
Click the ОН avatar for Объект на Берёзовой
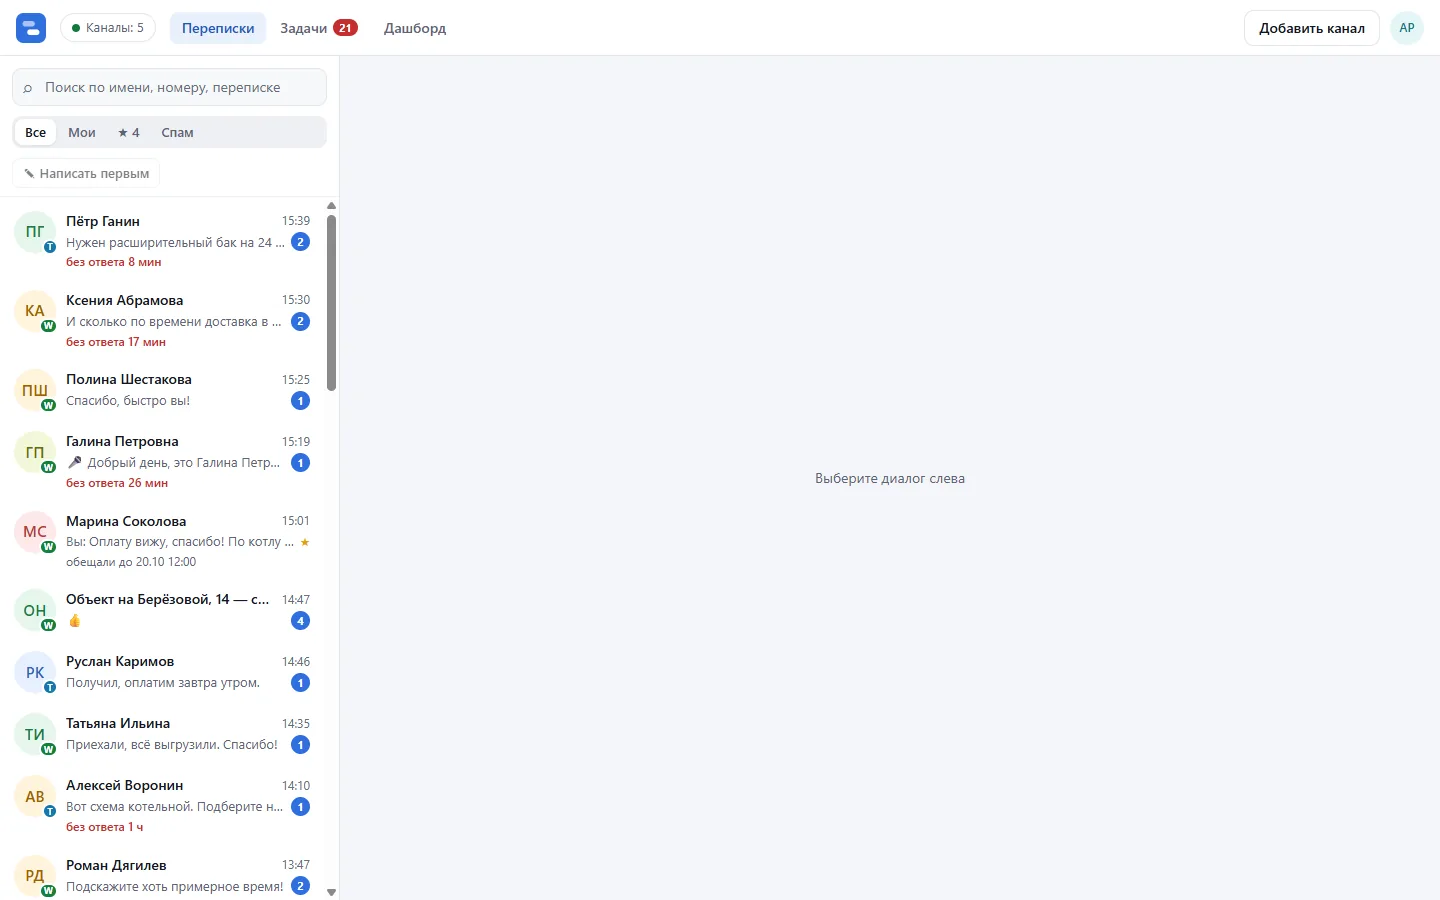(35, 610)
